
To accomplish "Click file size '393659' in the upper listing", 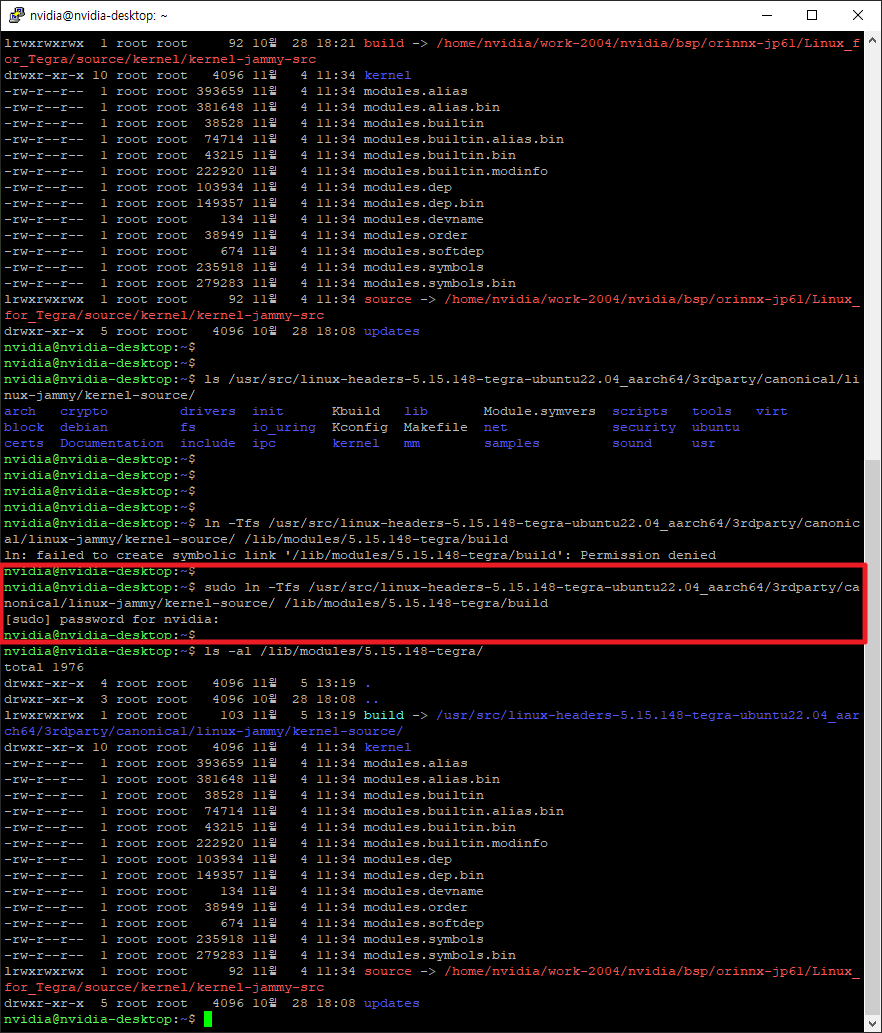I will click(x=219, y=91).
